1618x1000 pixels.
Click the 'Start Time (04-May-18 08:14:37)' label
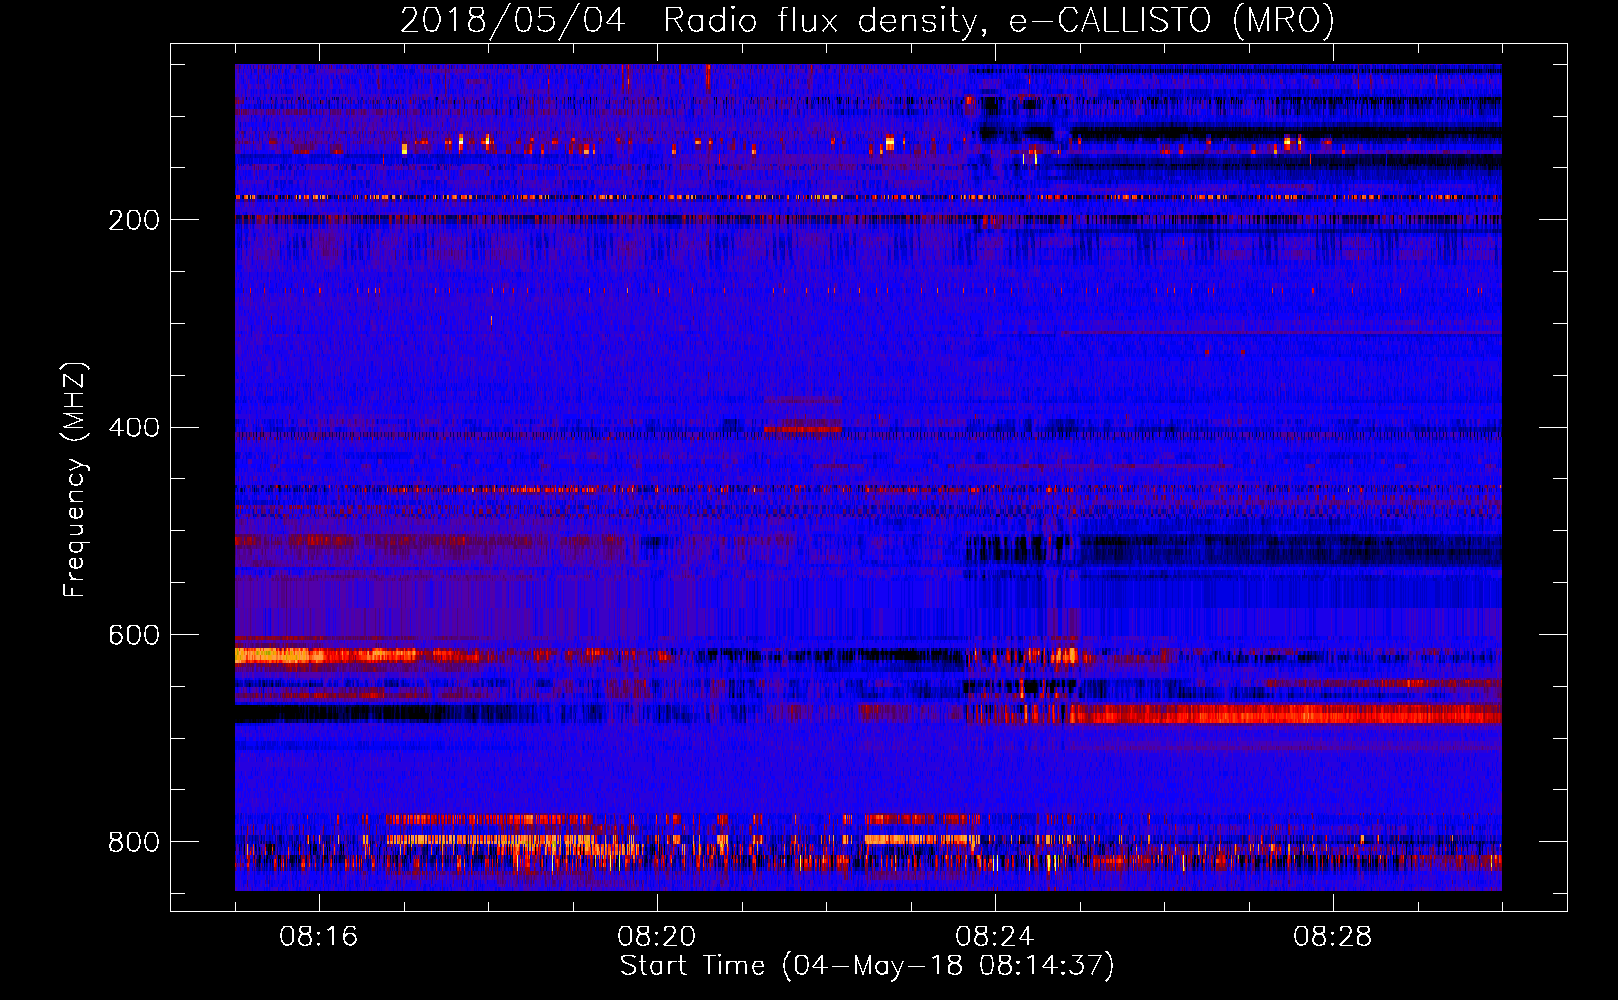(x=867, y=966)
